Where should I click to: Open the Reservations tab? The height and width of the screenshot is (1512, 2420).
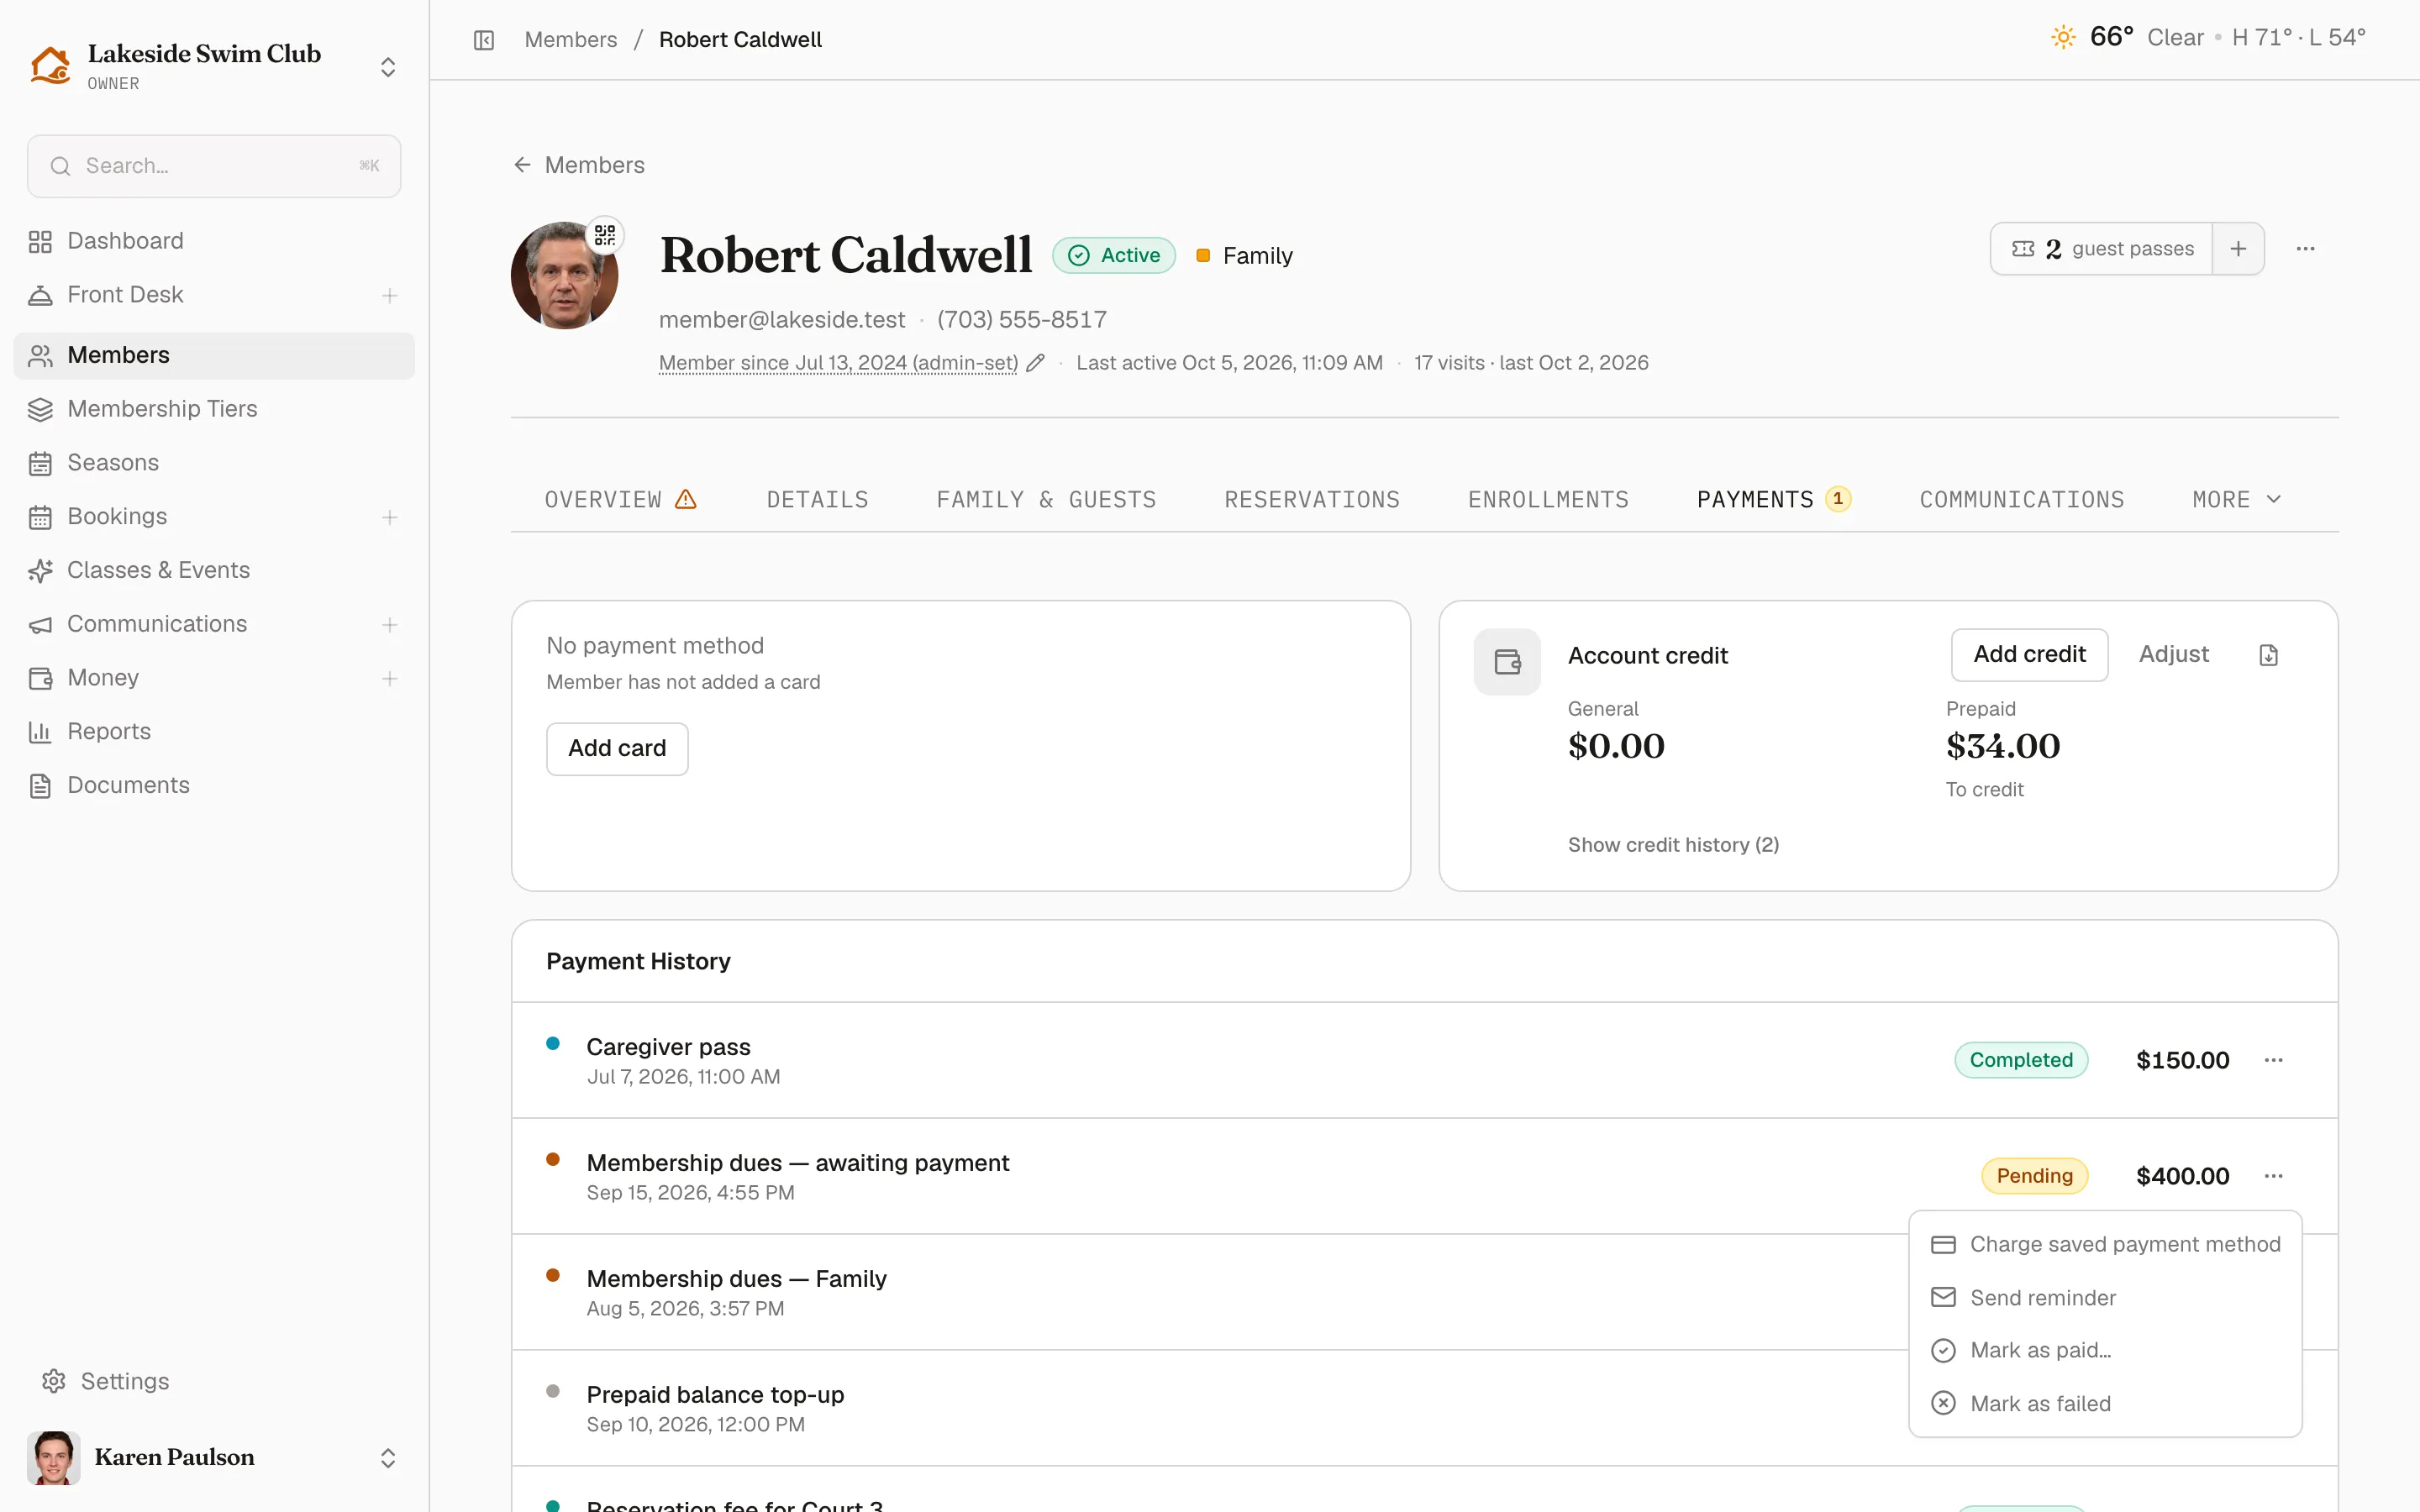click(1312, 499)
